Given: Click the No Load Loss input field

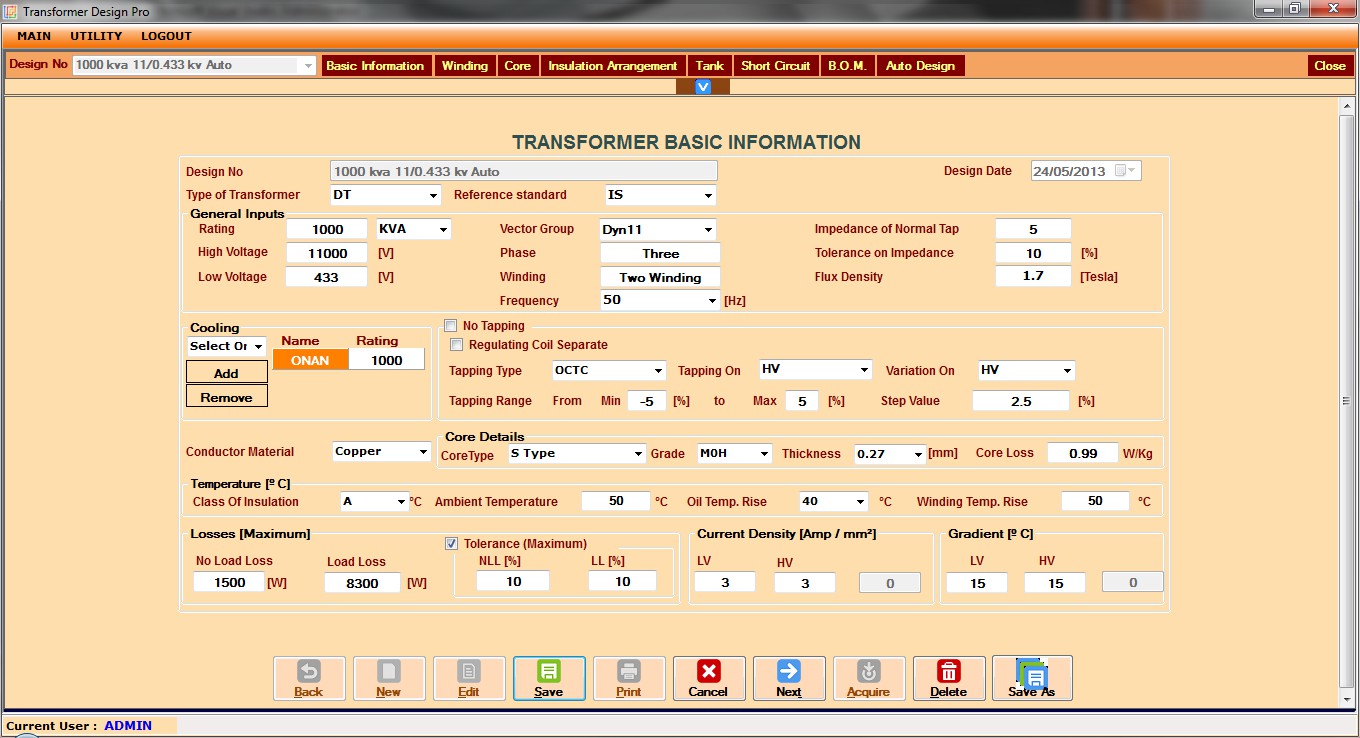Looking at the screenshot, I should pyautogui.click(x=229, y=582).
